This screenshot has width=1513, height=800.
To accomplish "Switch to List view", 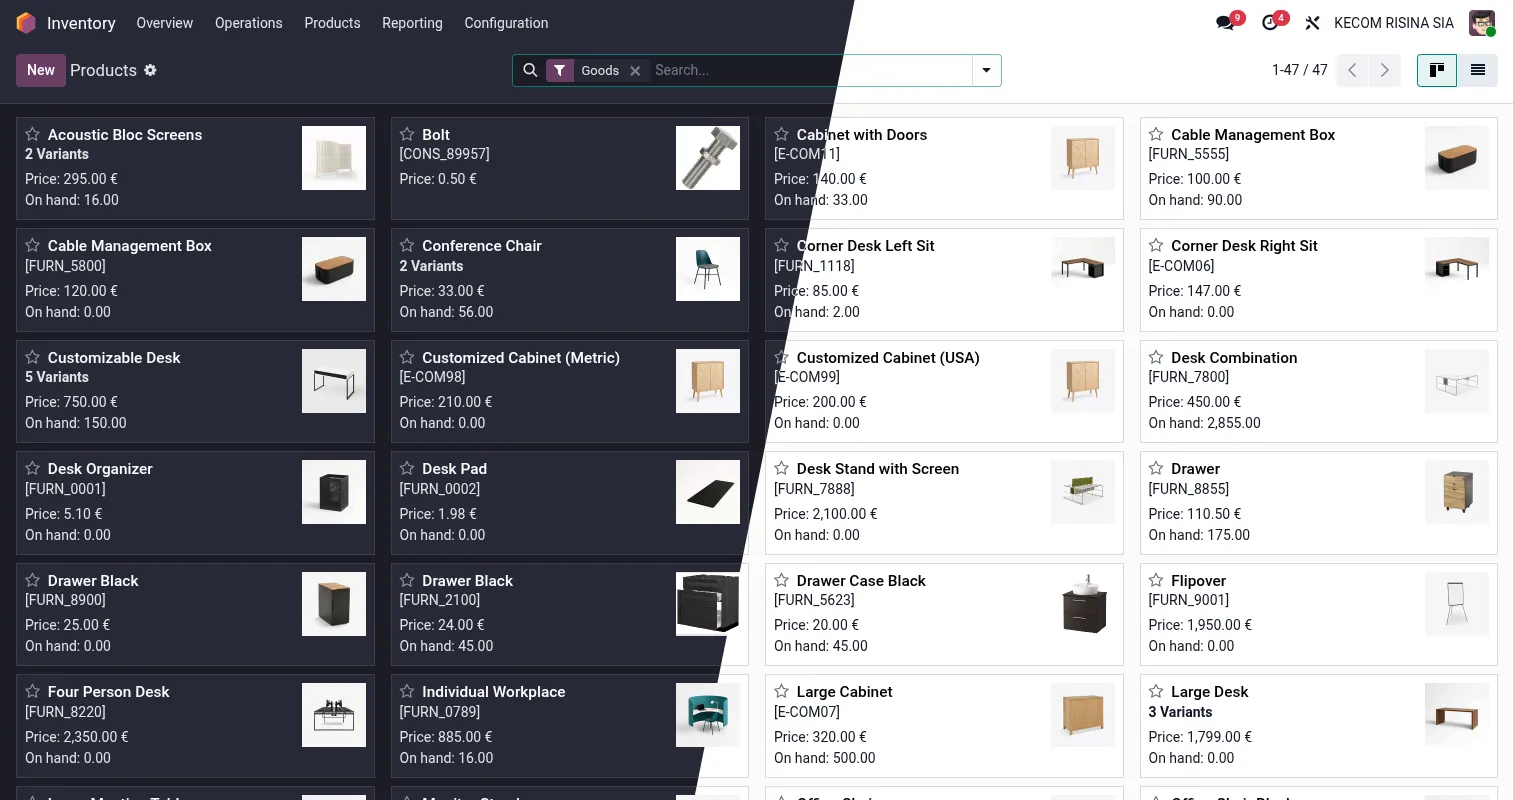I will (1477, 70).
